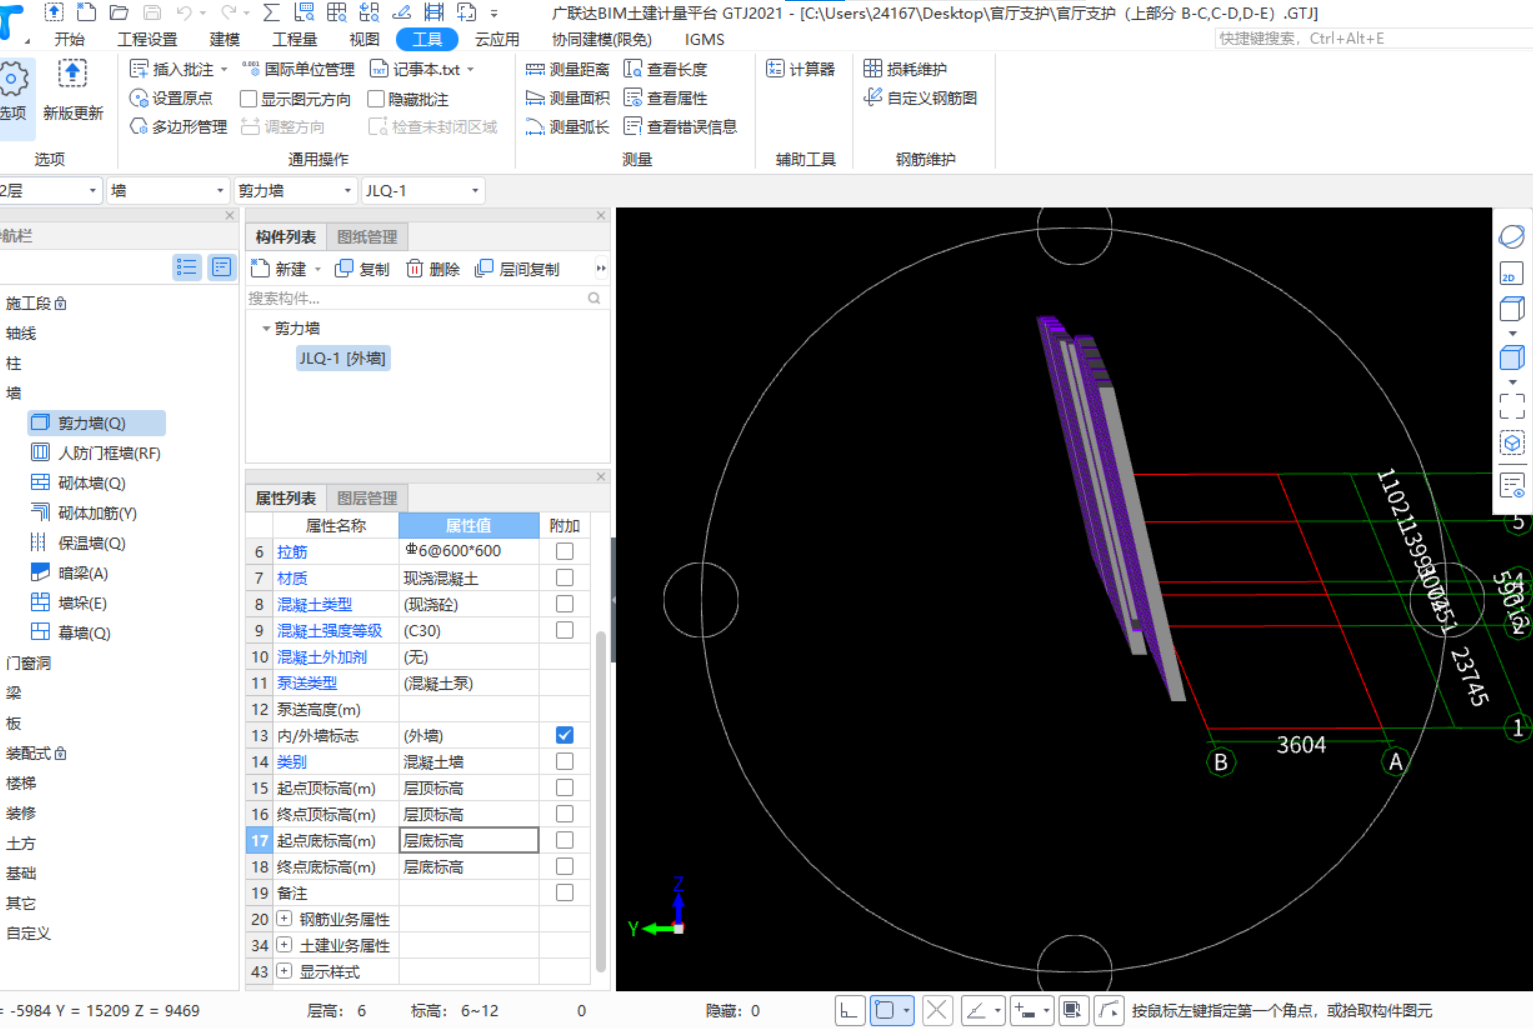Open 多边形管理 tool
Viewport: 1533px width, 1029px height.
tap(178, 127)
